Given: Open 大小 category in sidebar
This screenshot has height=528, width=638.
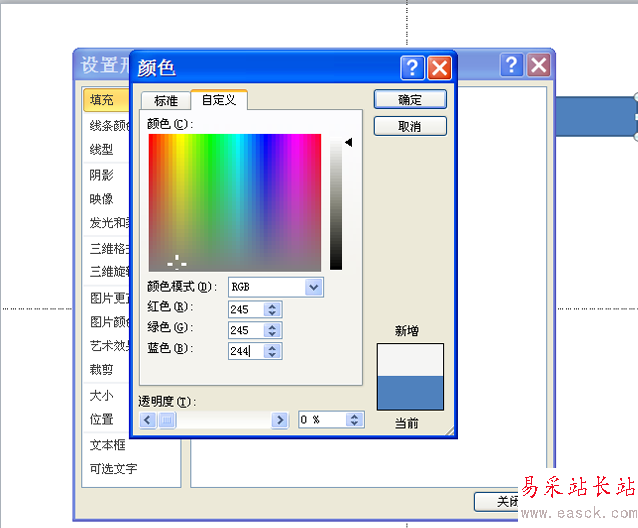Looking at the screenshot, I should [107, 395].
